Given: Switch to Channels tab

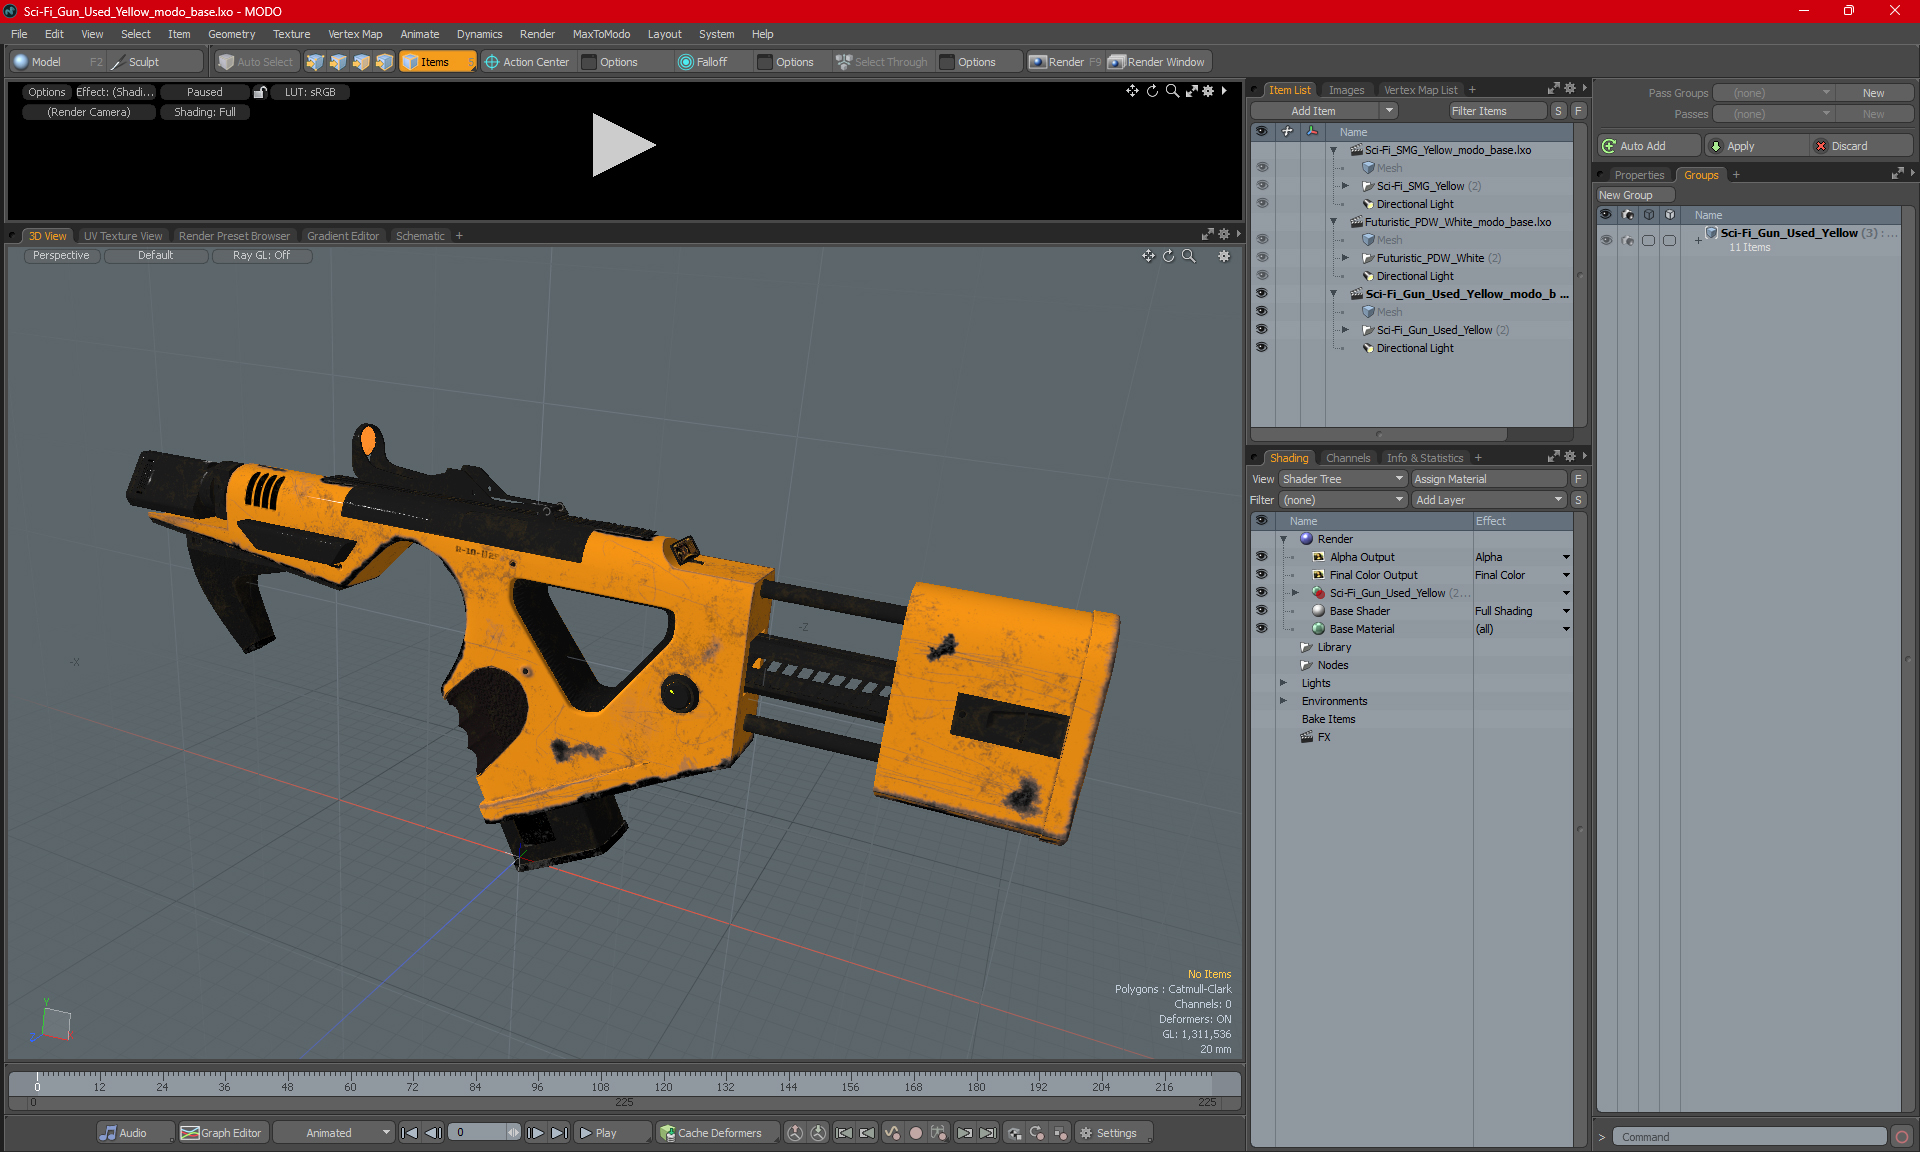Looking at the screenshot, I should pos(1348,458).
